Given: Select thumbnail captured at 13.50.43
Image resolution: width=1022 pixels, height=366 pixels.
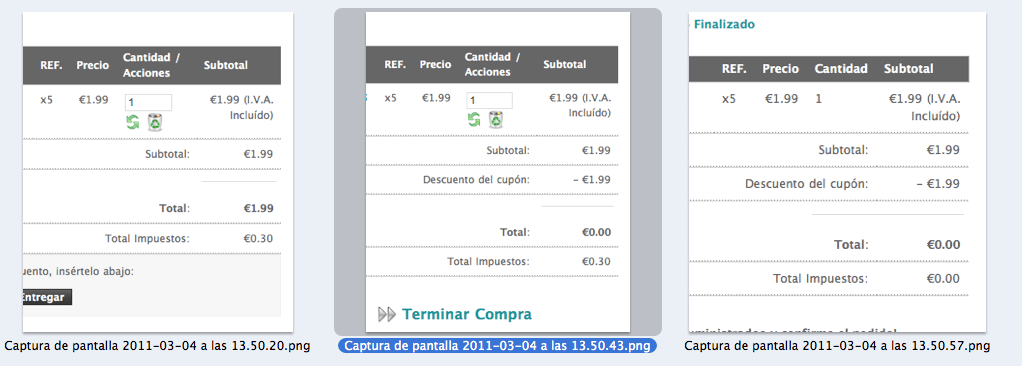Looking at the screenshot, I should [498, 172].
